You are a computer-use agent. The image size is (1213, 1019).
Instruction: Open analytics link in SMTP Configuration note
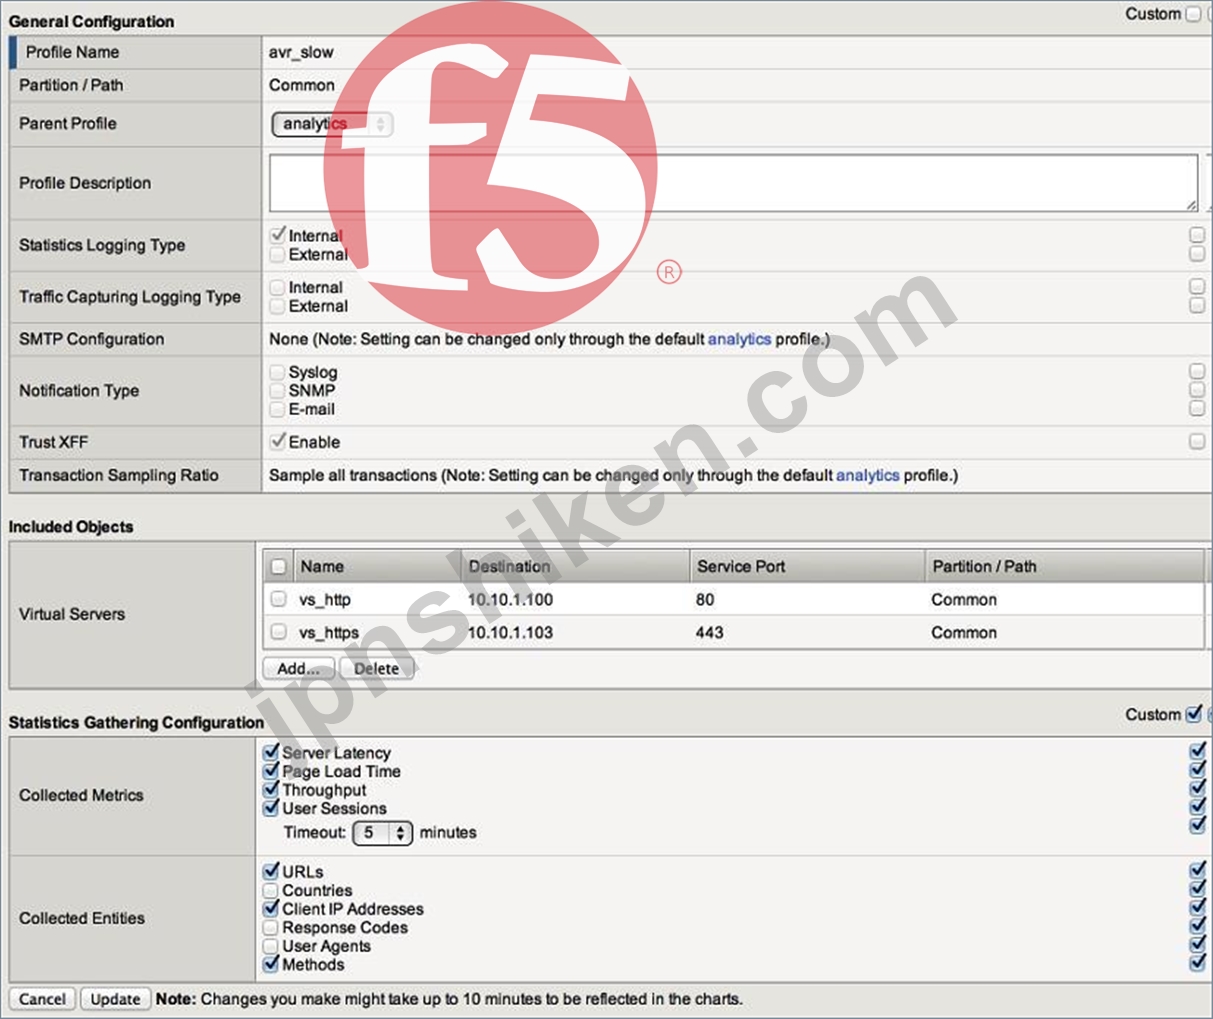(739, 339)
